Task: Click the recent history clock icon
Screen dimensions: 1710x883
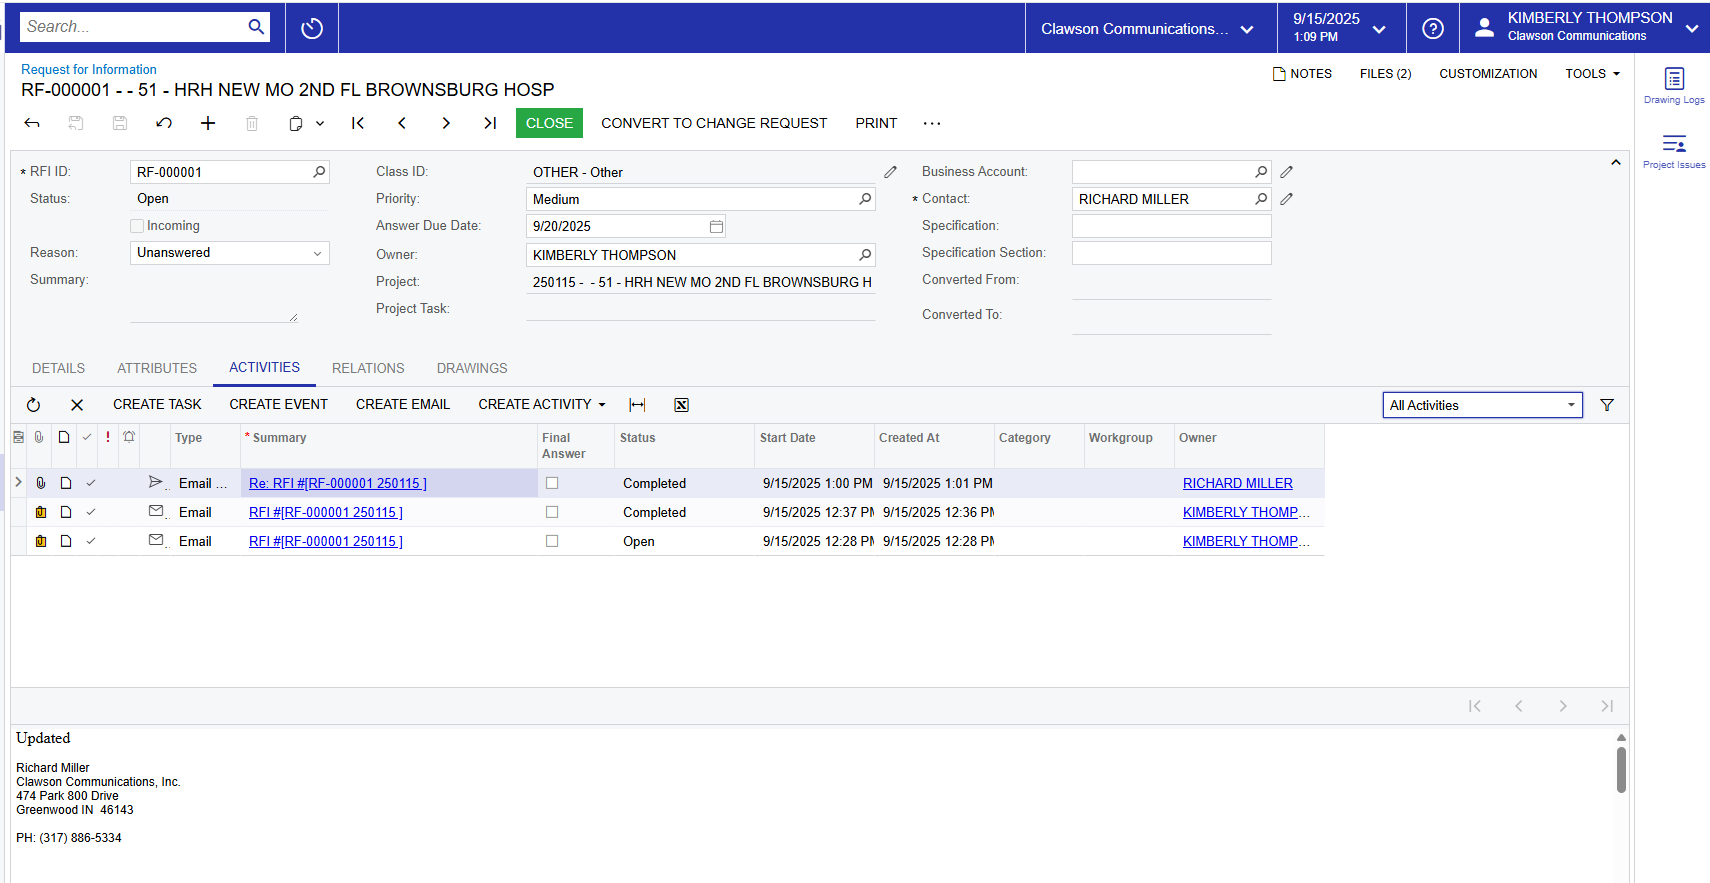Action: 312,28
